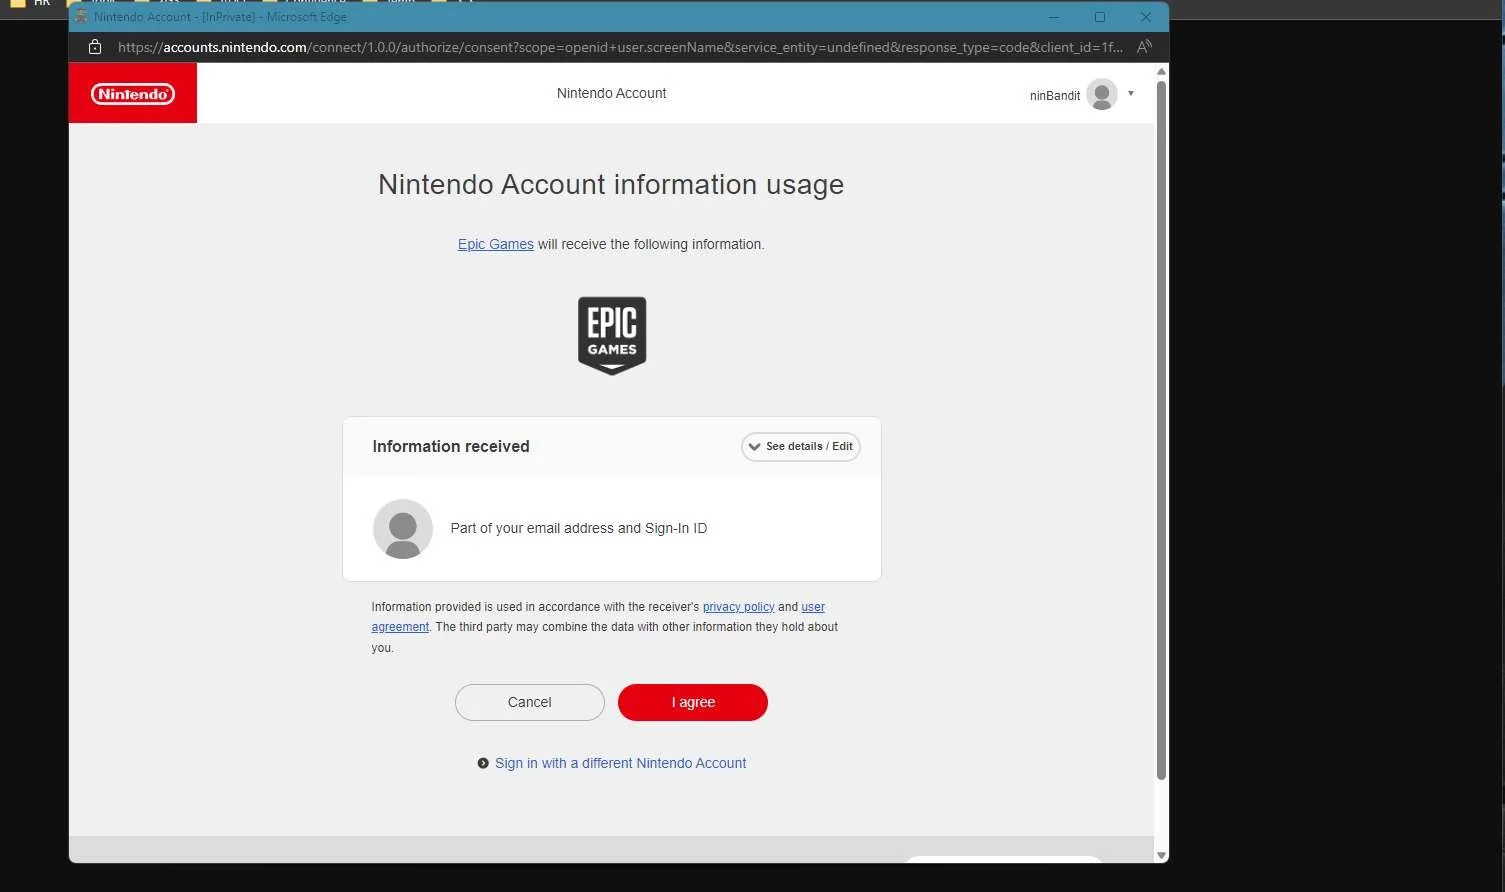Click the scrollbar down arrow
Image resolution: width=1505 pixels, height=892 pixels.
coord(1161,855)
